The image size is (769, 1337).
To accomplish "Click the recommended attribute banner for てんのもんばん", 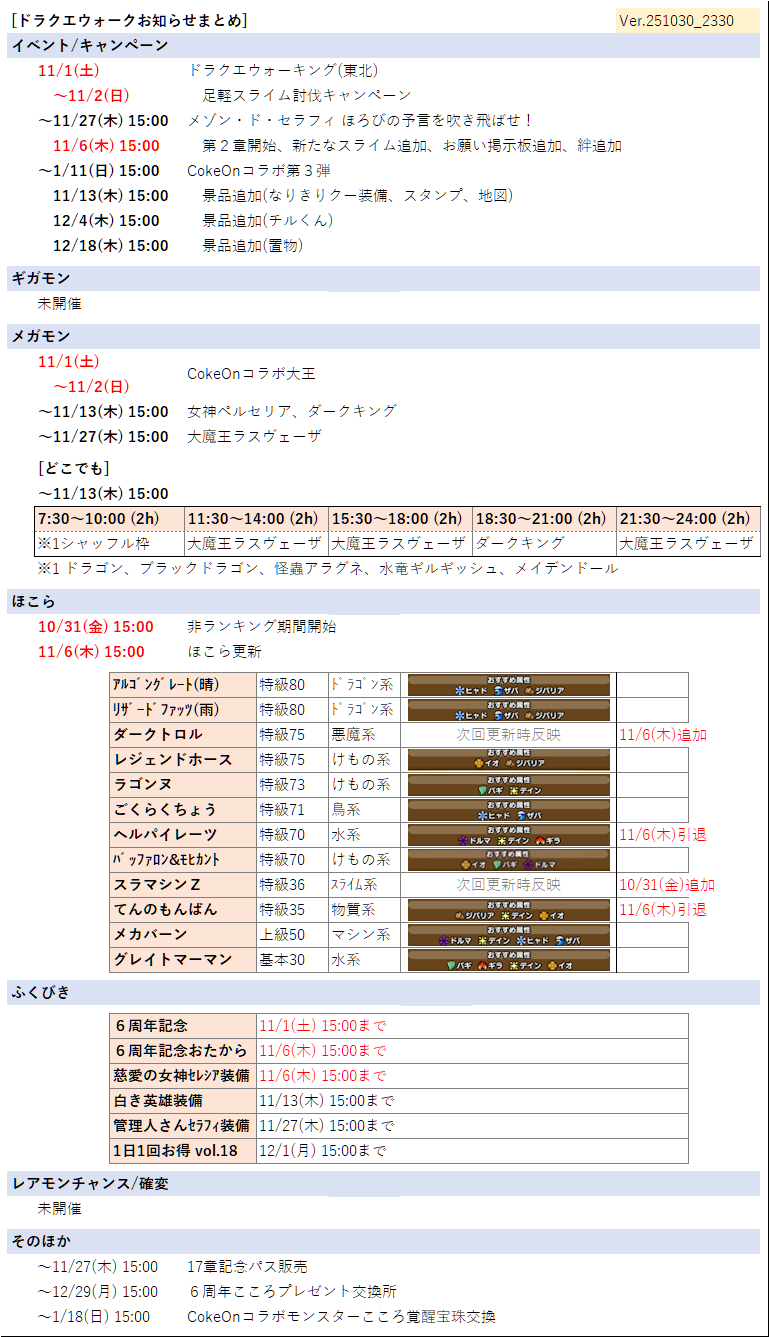I will (508, 910).
